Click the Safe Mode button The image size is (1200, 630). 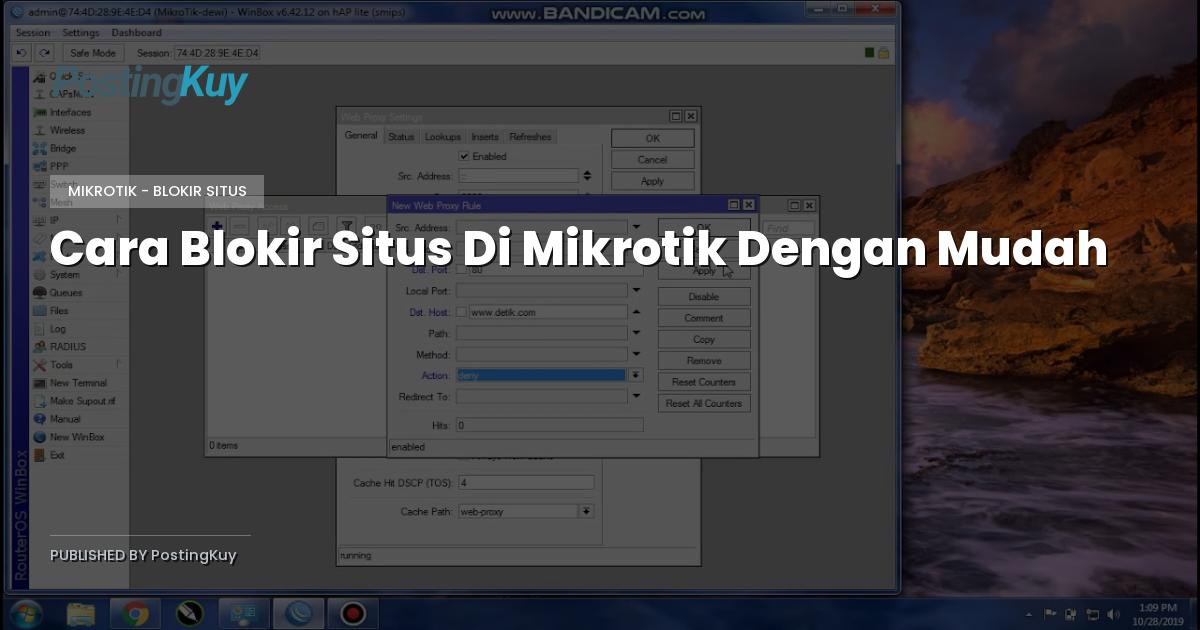tap(91, 52)
